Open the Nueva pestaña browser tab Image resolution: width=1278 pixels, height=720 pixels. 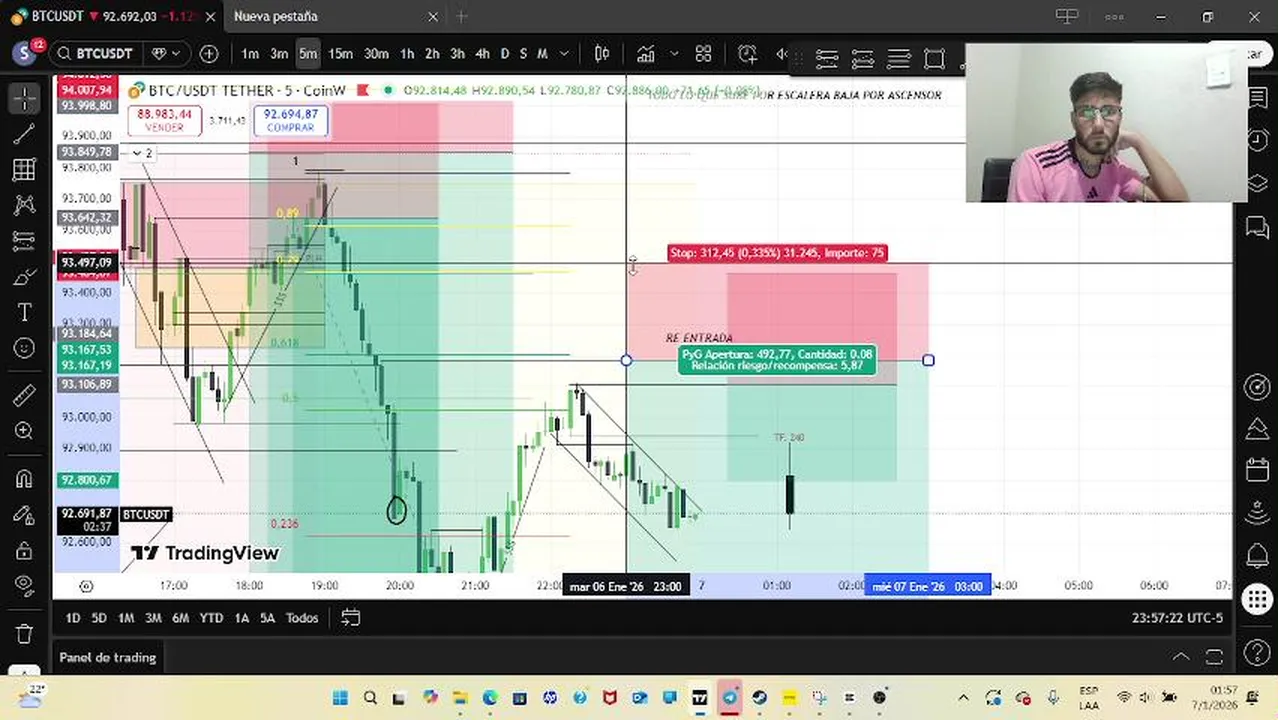276,16
